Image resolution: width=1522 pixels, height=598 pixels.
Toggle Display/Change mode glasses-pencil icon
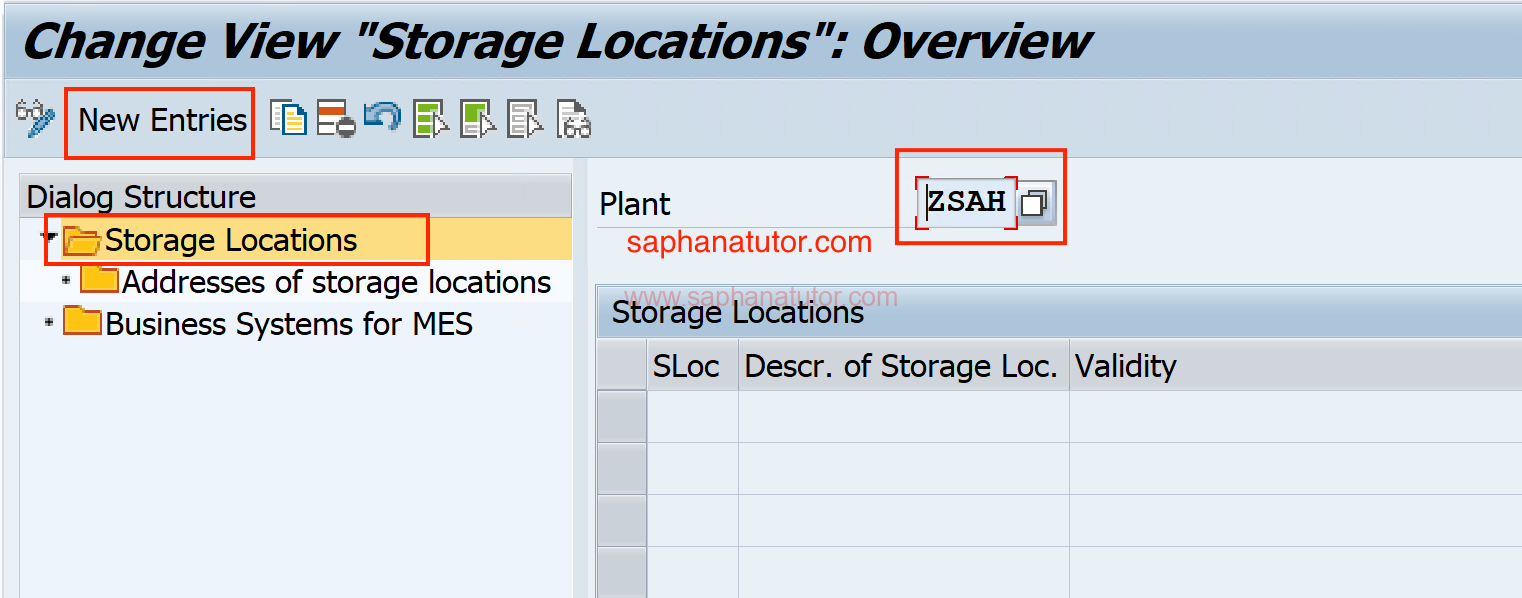35,119
